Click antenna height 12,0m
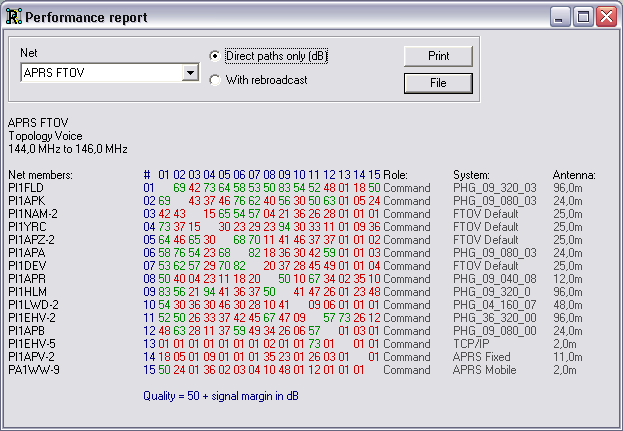 pyautogui.click(x=568, y=279)
